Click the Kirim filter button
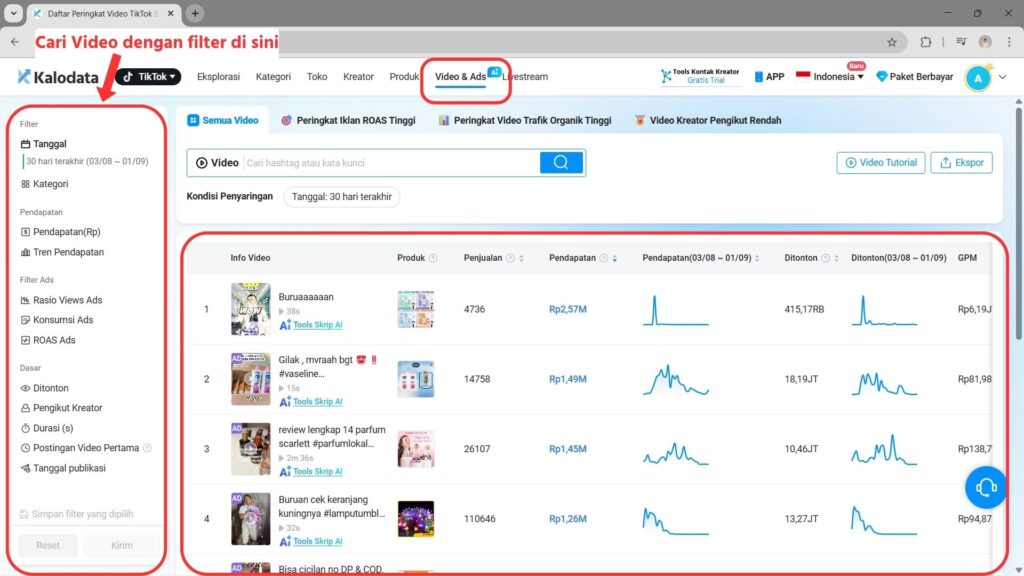The width and height of the screenshot is (1024, 576). (x=121, y=545)
